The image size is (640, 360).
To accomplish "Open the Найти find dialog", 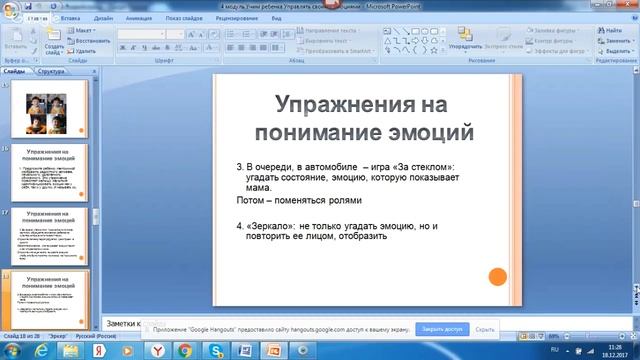I will pyautogui.click(x=610, y=31).
